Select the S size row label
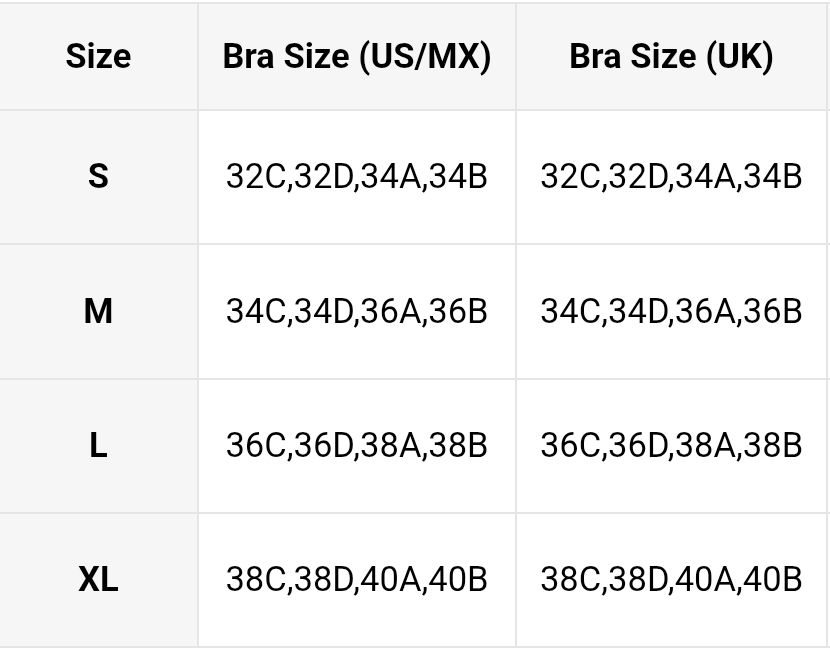The height and width of the screenshot is (648, 830). point(98,177)
